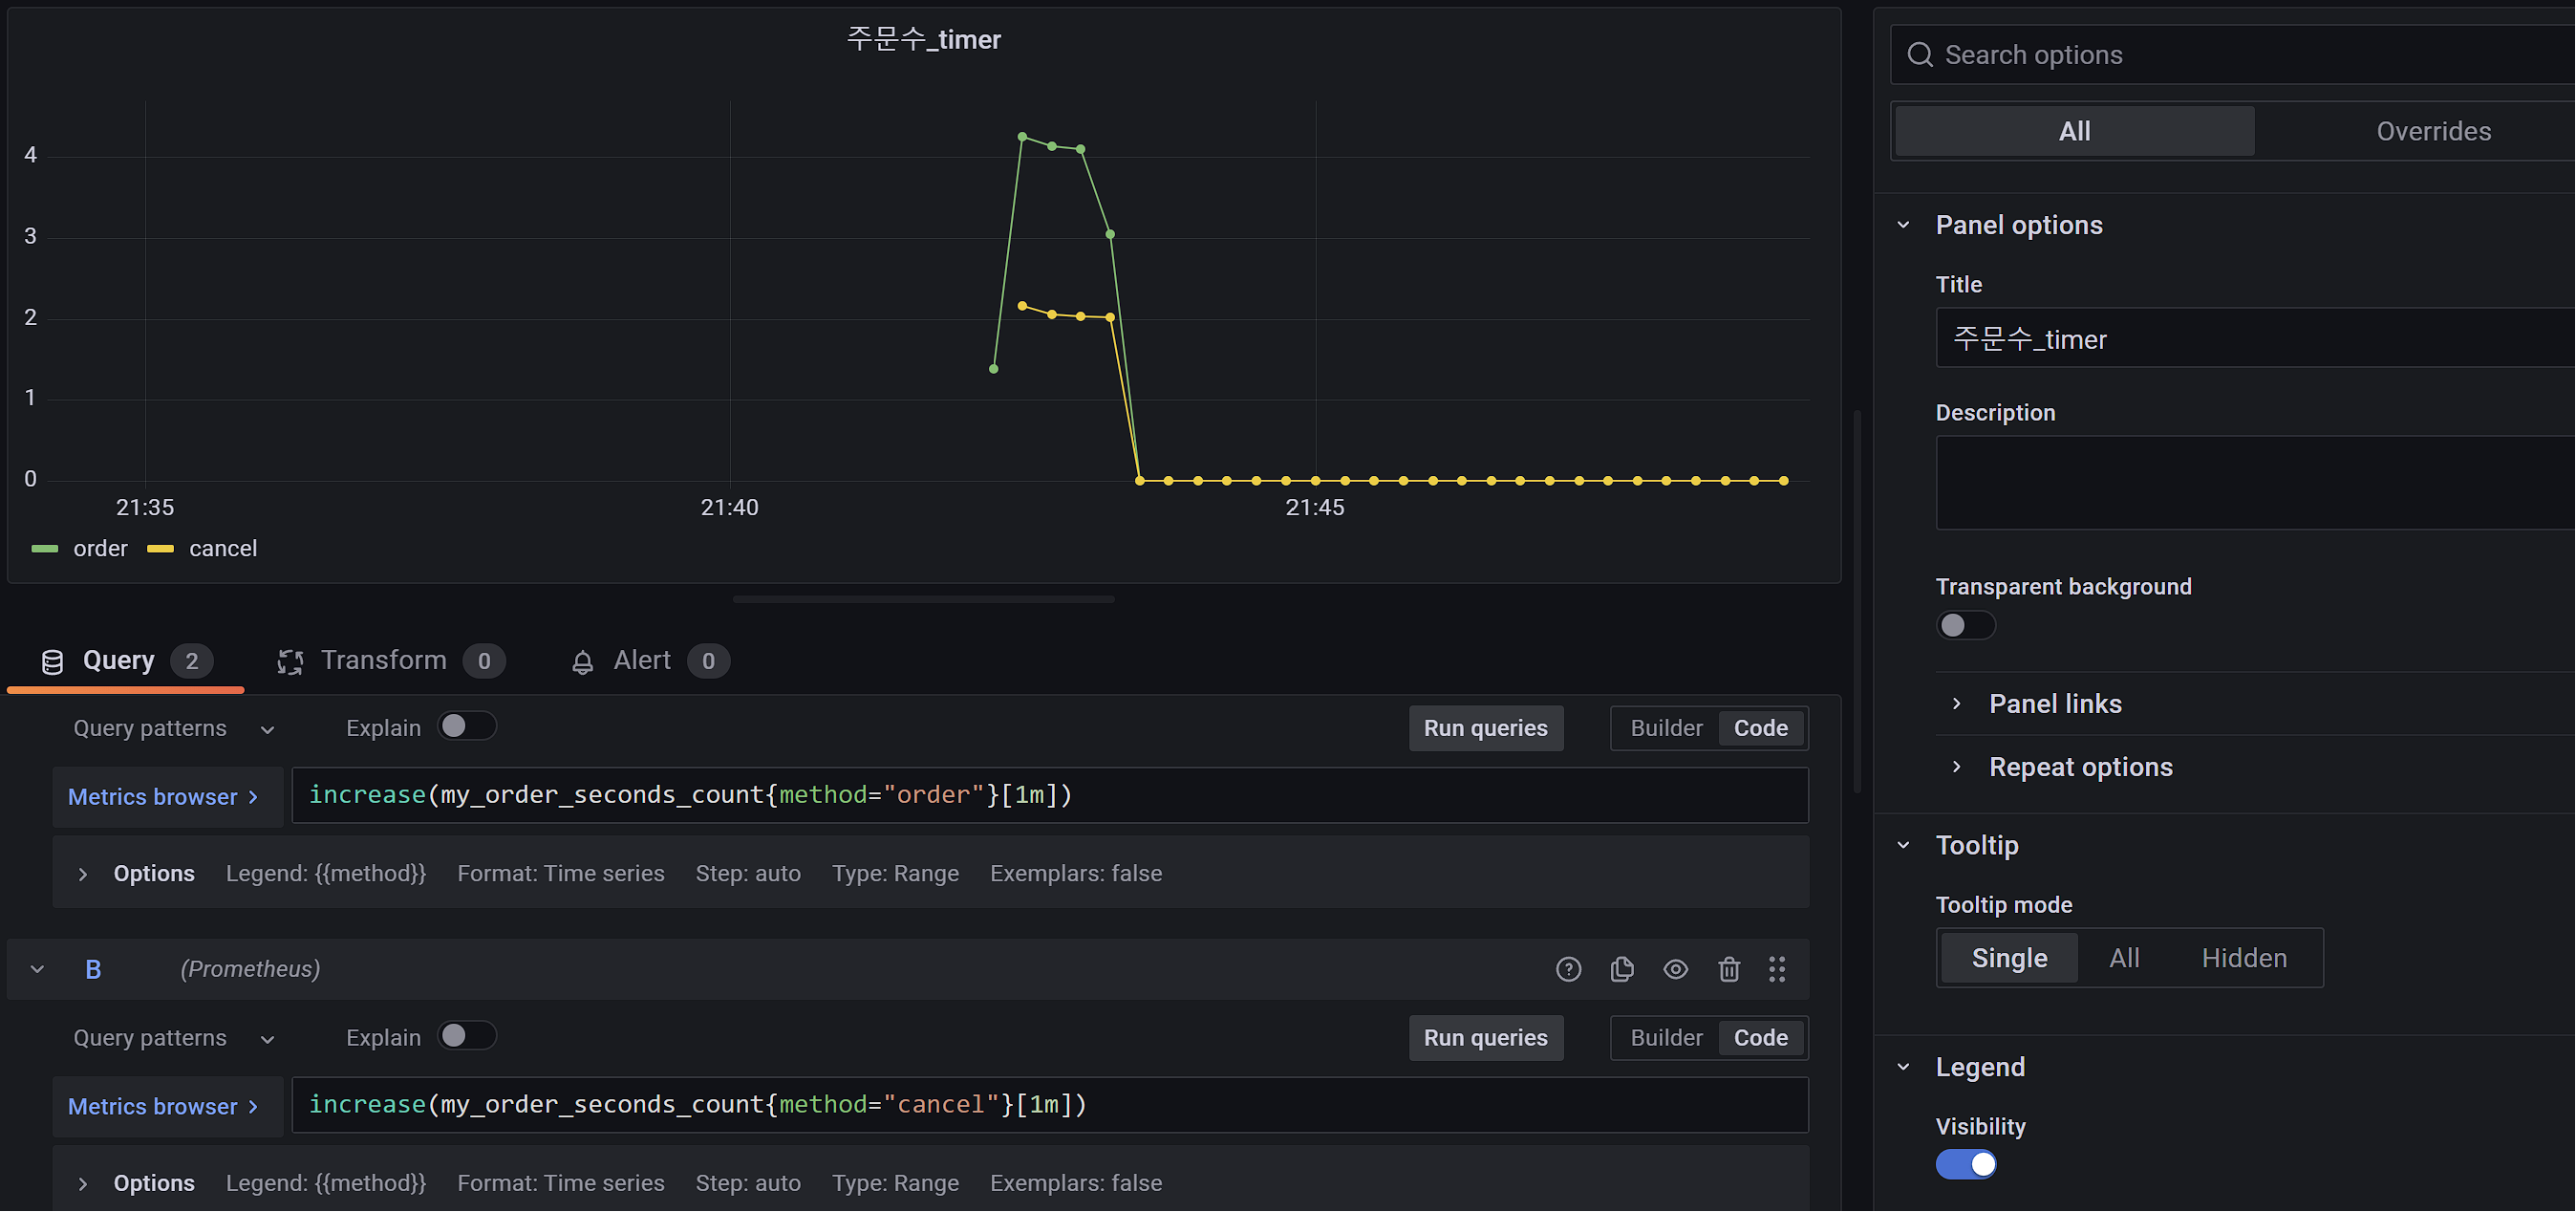Click the search icon in Search options
The height and width of the screenshot is (1212, 2576).
[1919, 55]
